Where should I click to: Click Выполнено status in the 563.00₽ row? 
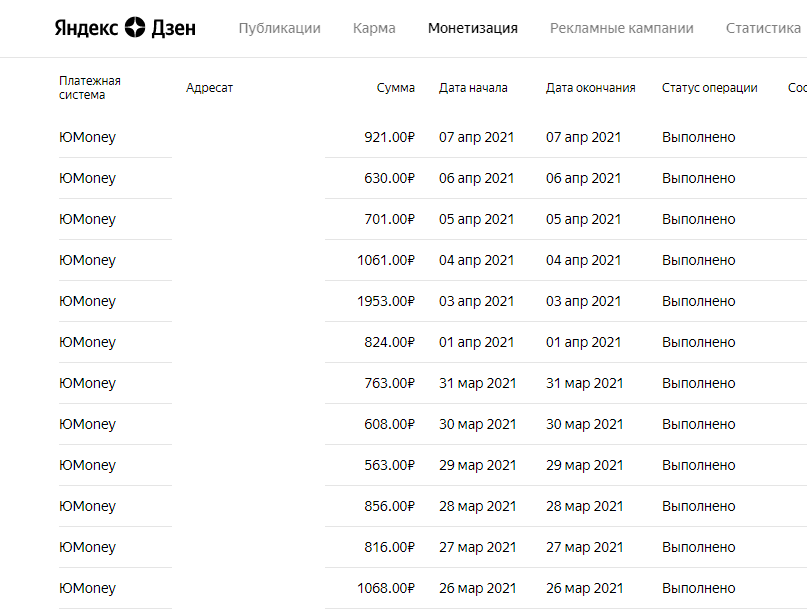point(698,465)
